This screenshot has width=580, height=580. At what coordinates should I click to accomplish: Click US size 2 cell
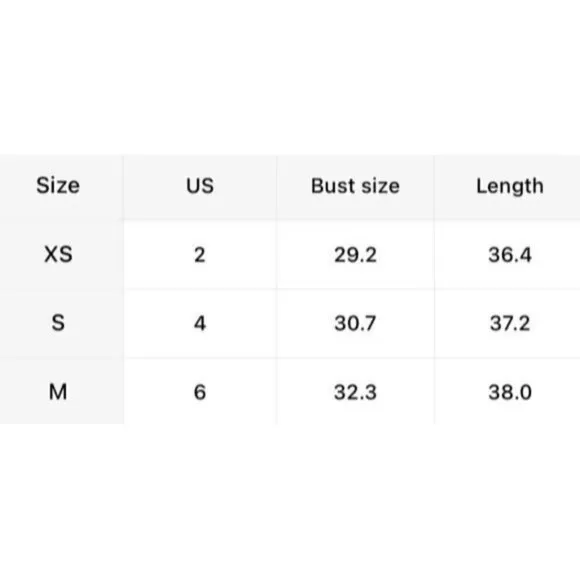[x=200, y=255]
